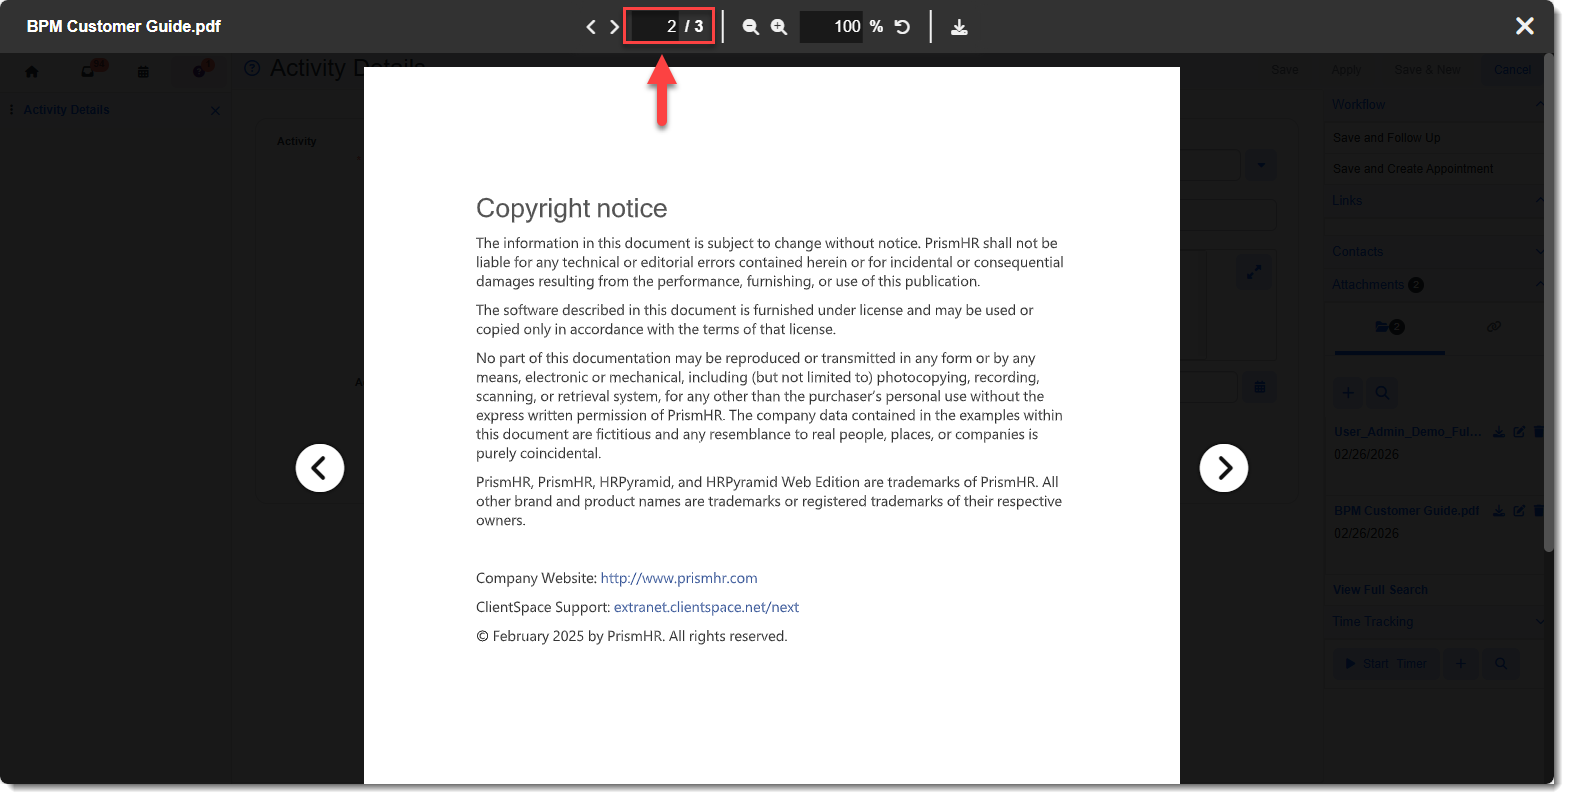
Task: Open the calendar icon in the top bar
Action: pos(143,72)
